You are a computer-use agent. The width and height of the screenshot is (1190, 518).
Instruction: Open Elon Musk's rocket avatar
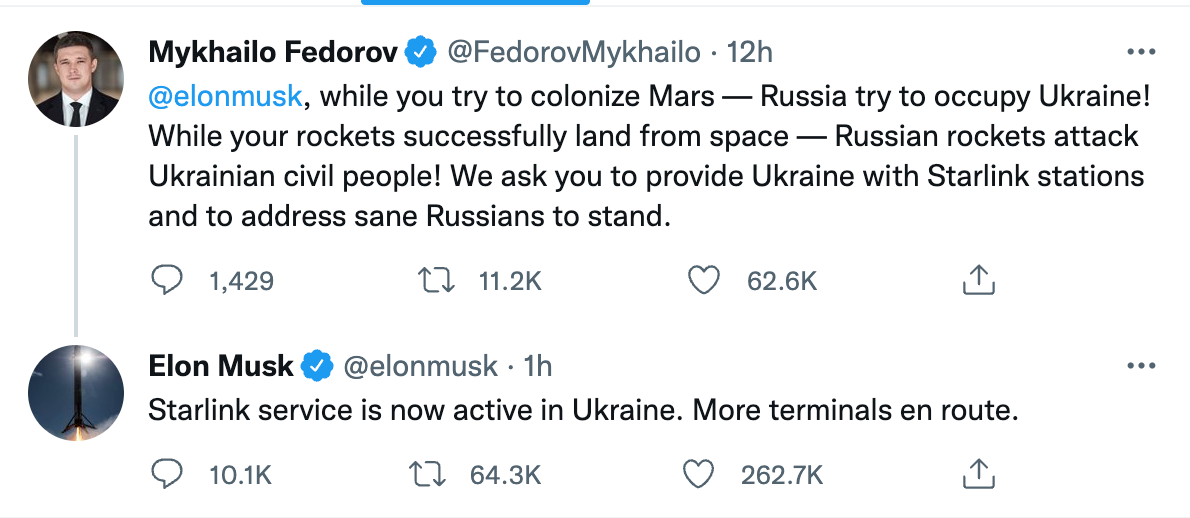click(76, 393)
